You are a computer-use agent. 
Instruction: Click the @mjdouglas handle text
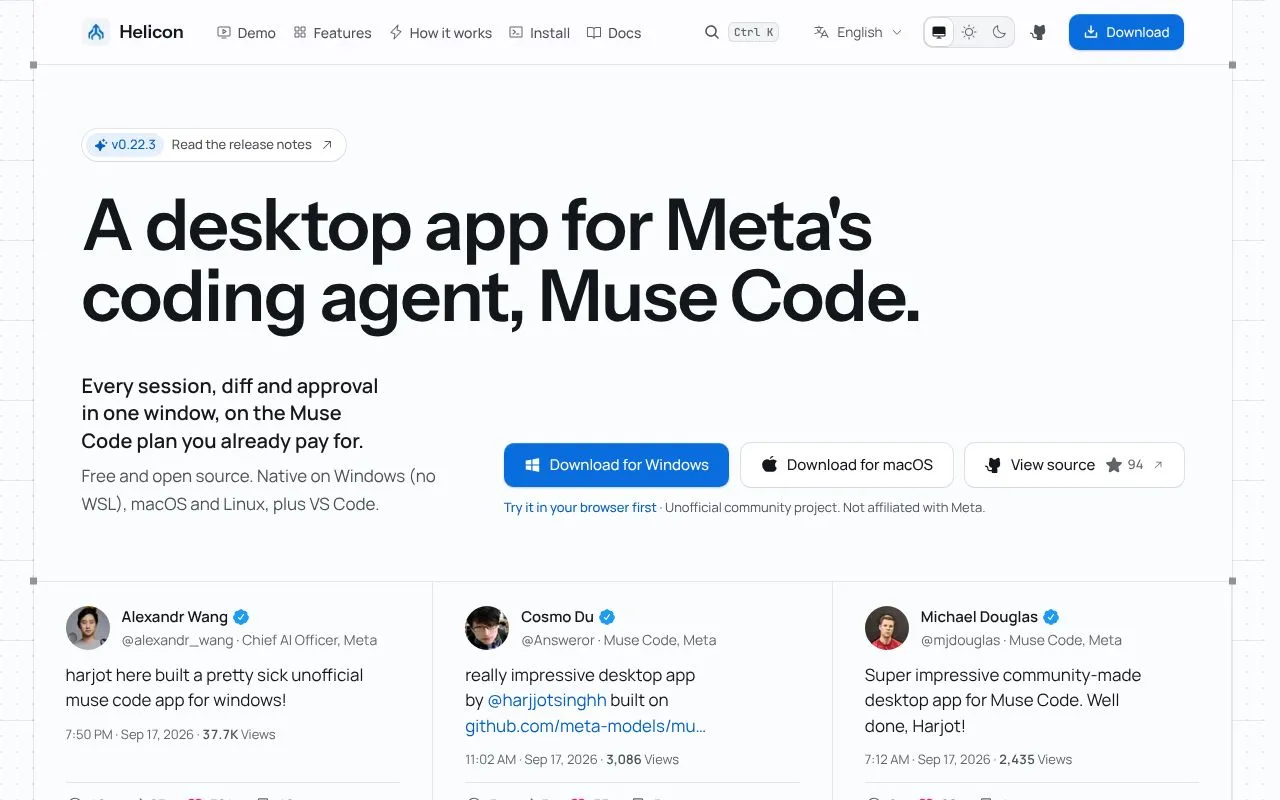coord(961,640)
